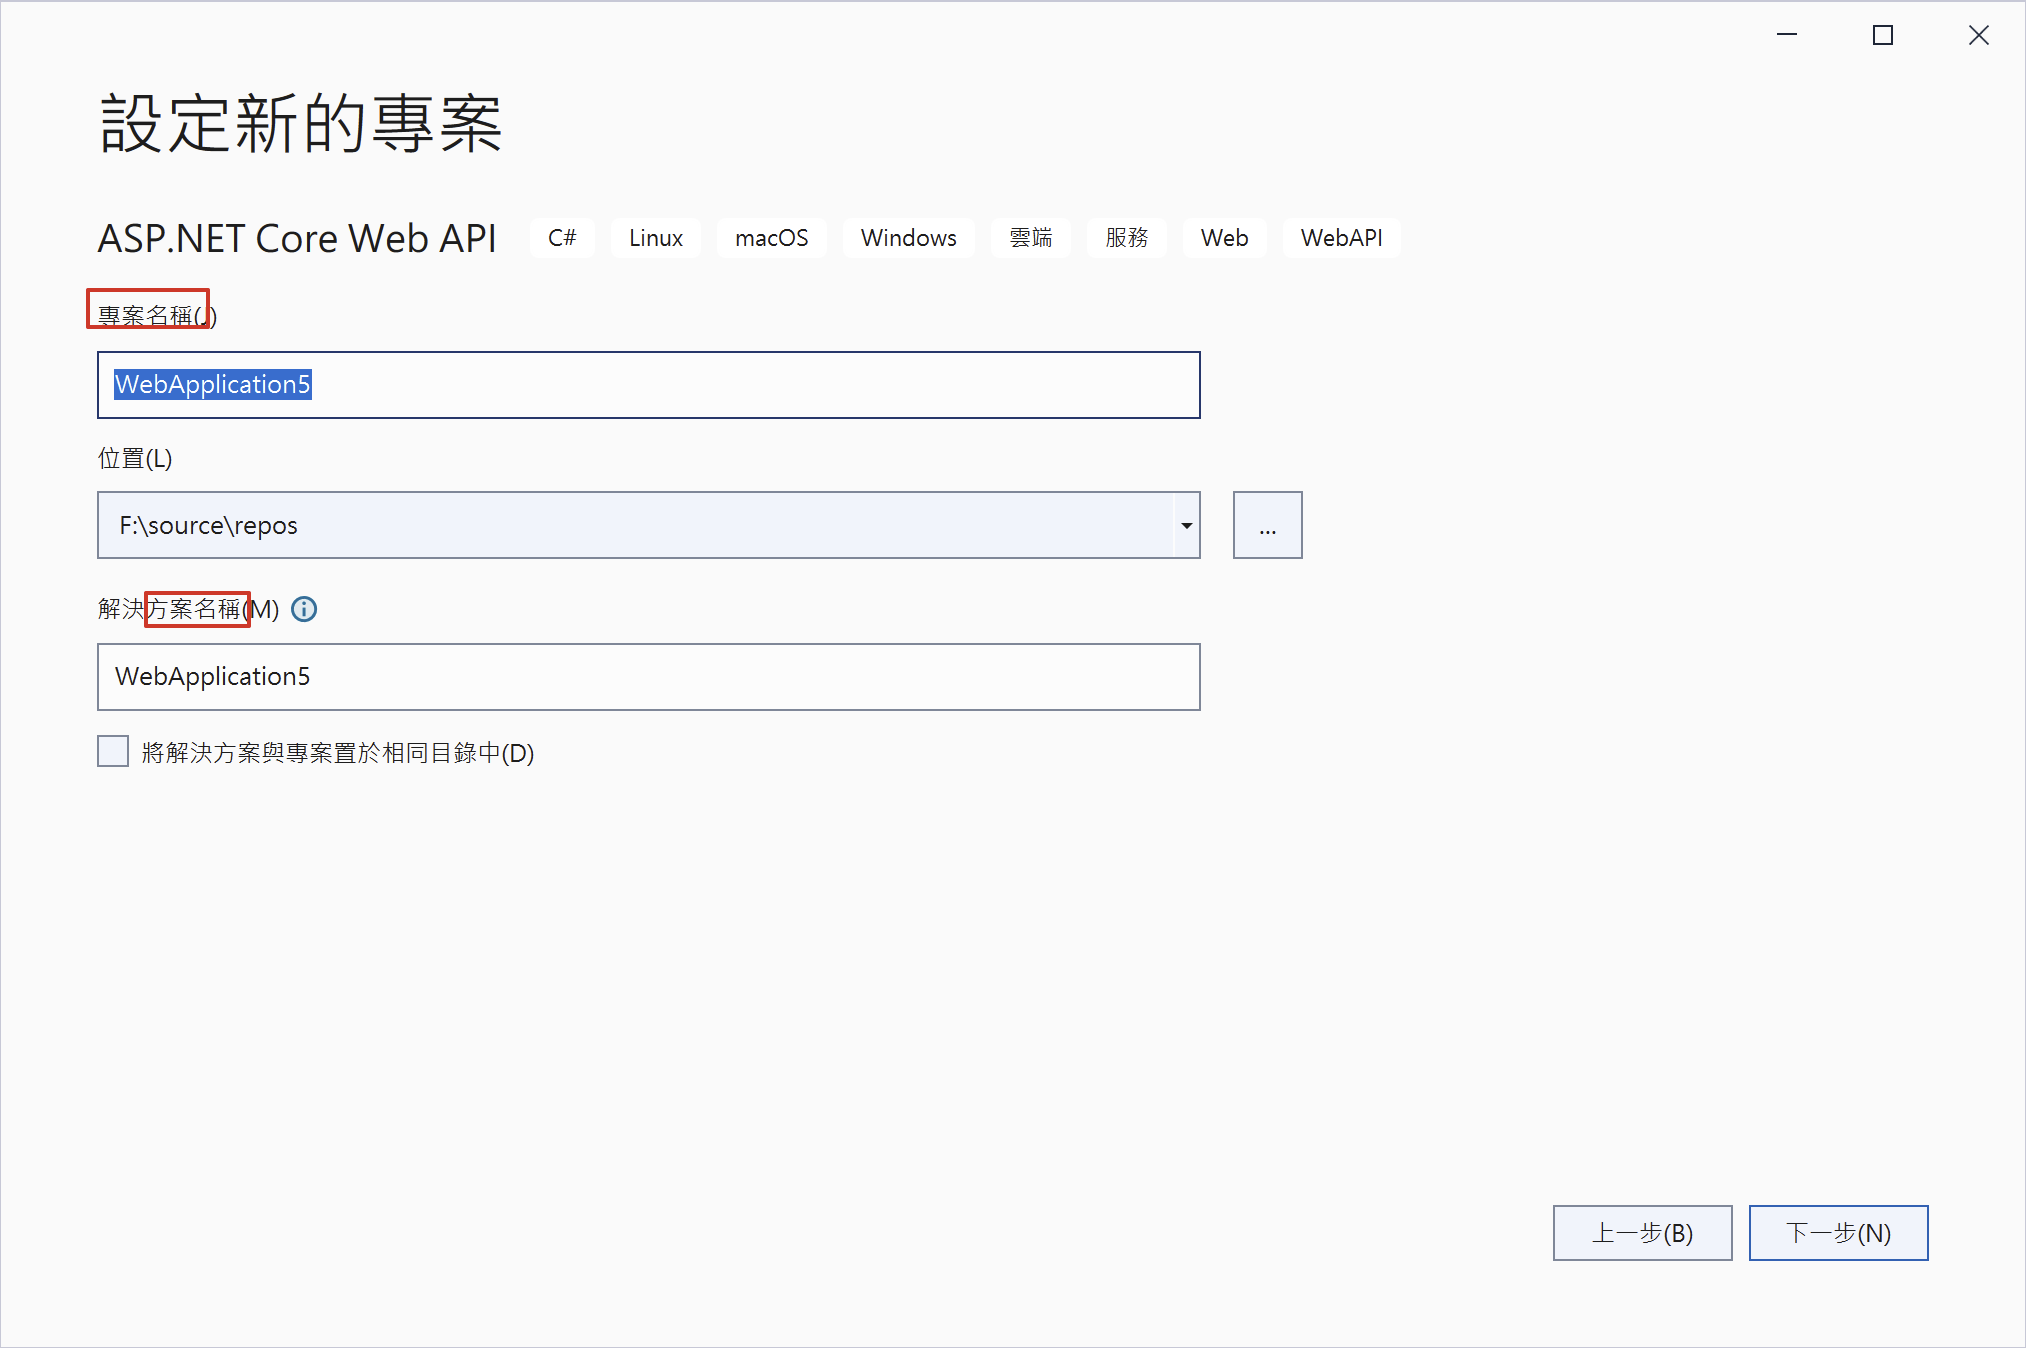This screenshot has height=1348, width=2026.
Task: Click the info icon beside 解決方案名稱
Action: click(x=304, y=610)
